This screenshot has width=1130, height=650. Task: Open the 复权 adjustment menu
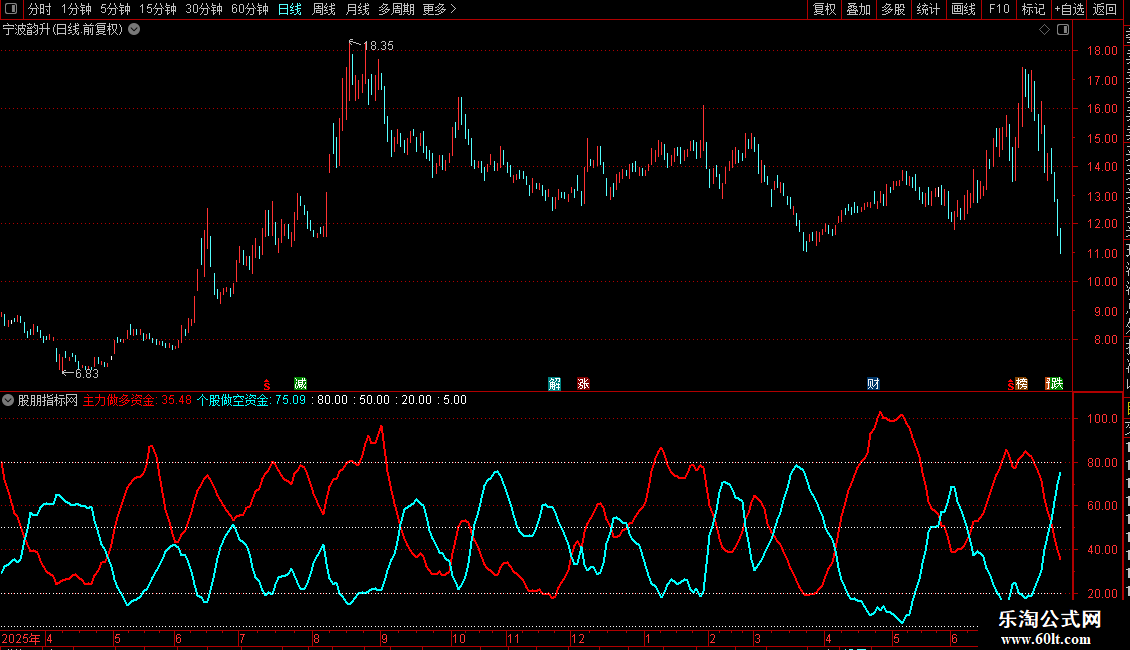pos(824,9)
